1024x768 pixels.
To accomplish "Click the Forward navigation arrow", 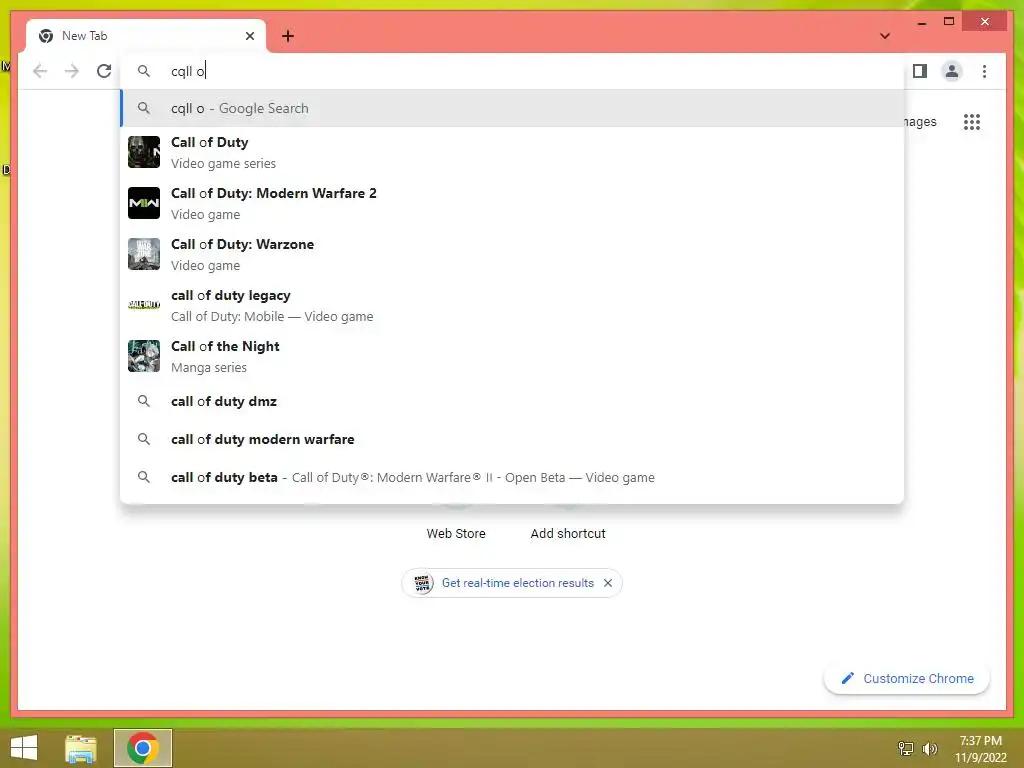I will point(72,71).
